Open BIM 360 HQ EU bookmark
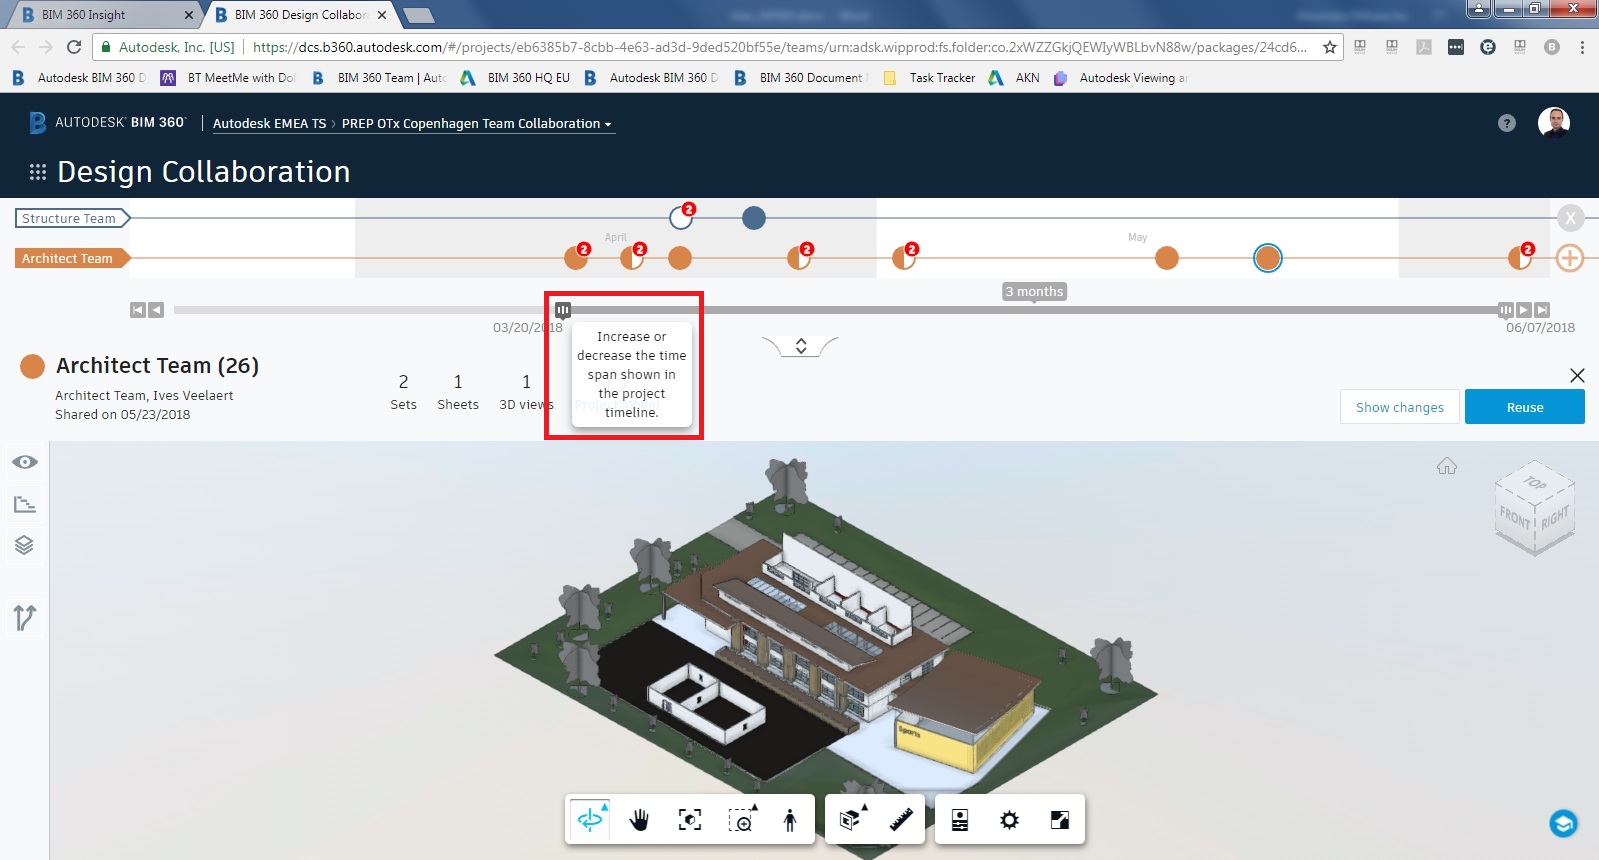Screen dimensions: 1599x860 [x=515, y=78]
